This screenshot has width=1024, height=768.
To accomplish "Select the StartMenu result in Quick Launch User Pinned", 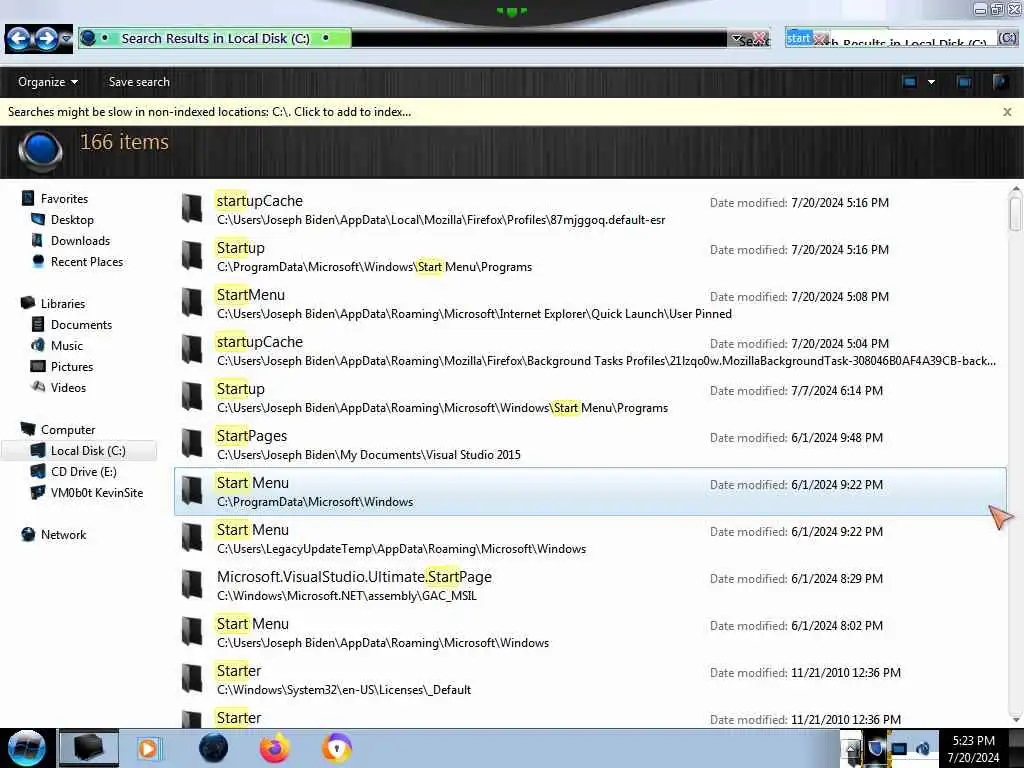I will [x=590, y=303].
